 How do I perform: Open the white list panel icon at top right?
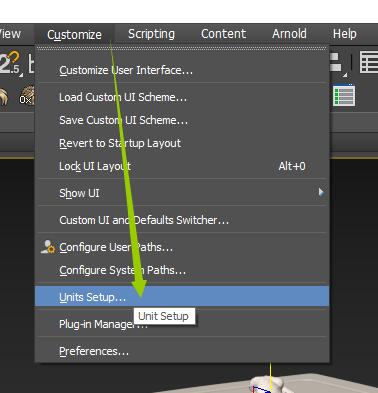coord(369,62)
